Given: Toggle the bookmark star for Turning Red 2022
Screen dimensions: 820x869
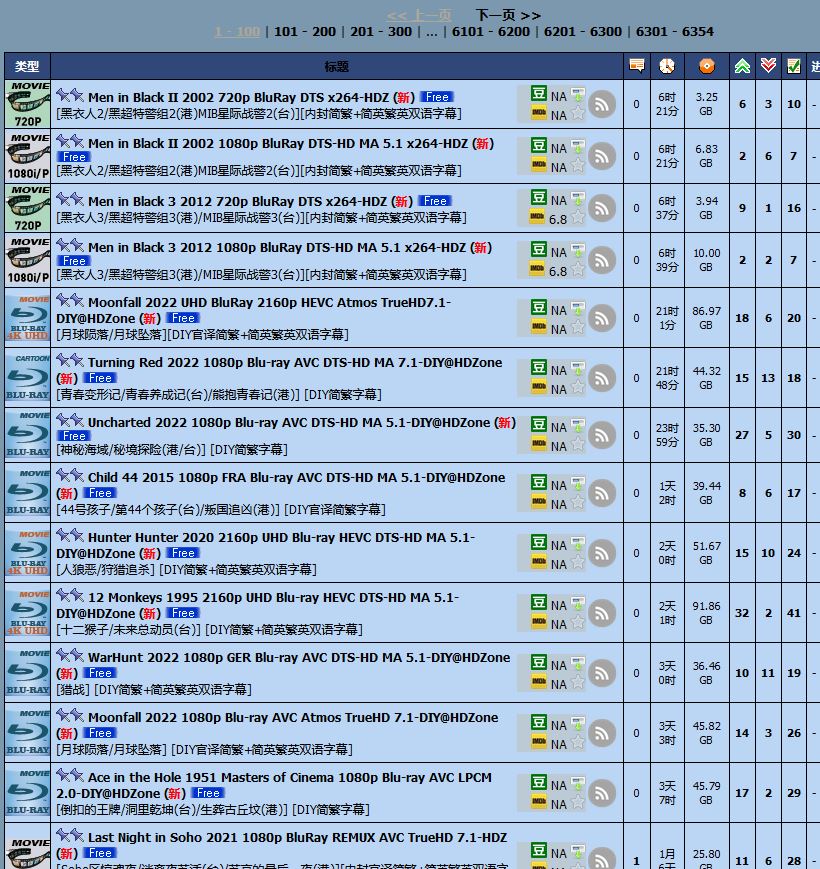Looking at the screenshot, I should (578, 387).
